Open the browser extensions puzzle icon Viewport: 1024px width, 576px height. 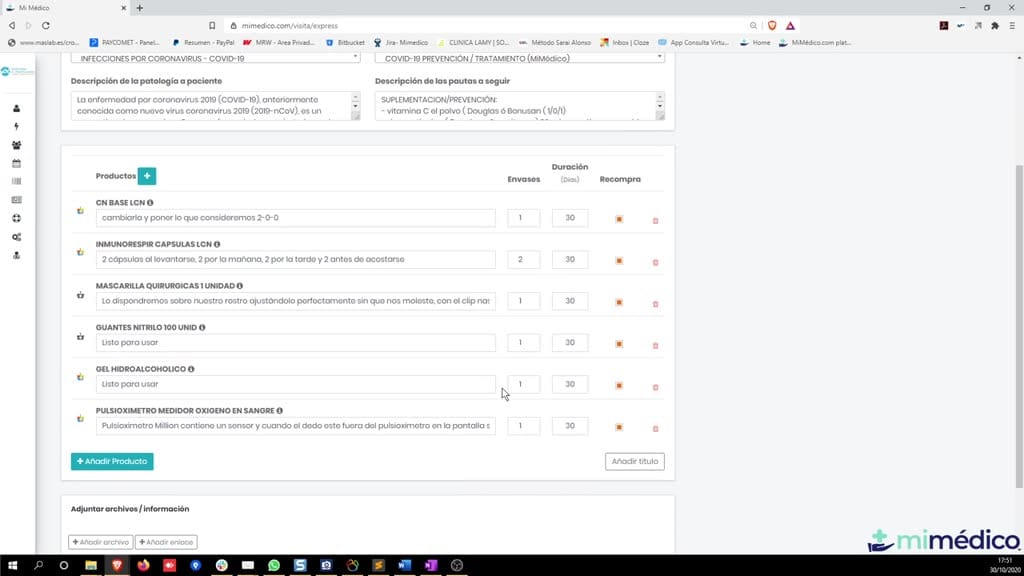pyautogui.click(x=995, y=25)
